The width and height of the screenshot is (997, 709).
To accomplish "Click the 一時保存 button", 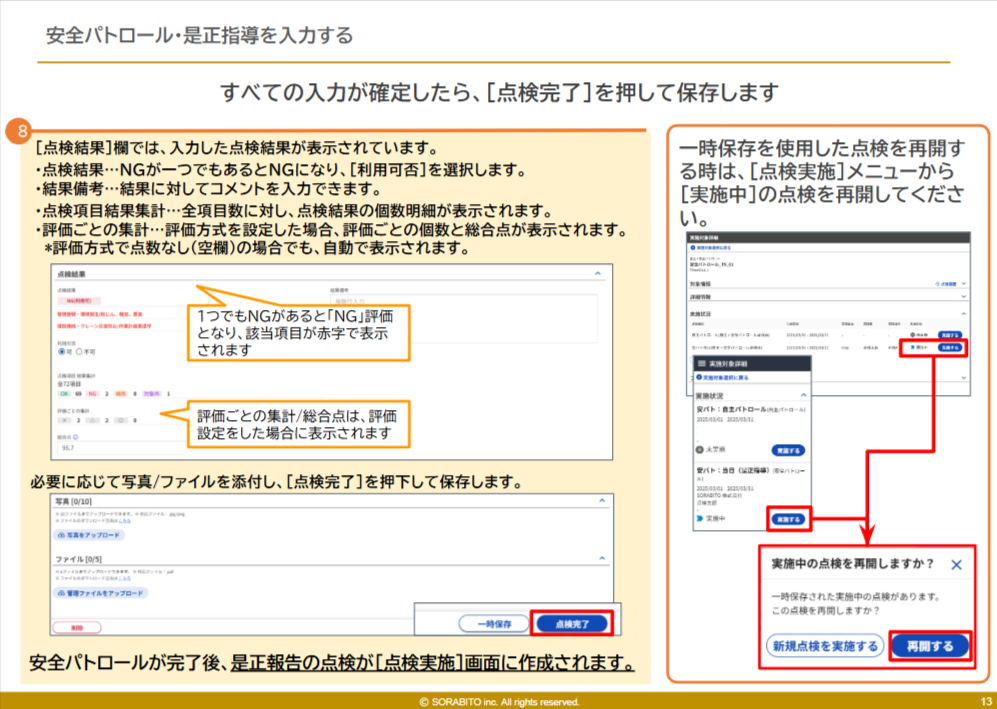I will tap(493, 623).
